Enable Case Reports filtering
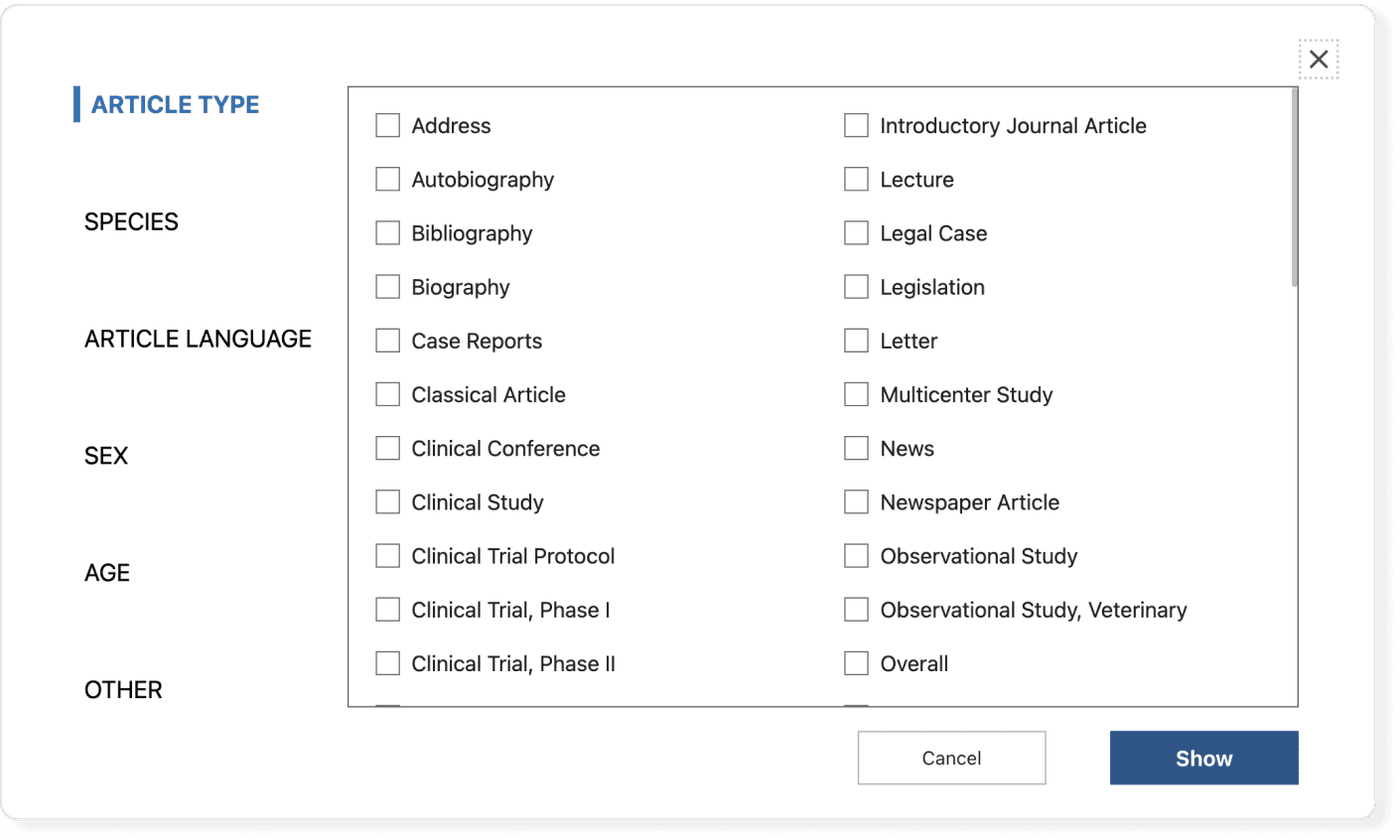This screenshot has width=1400, height=840. coord(388,340)
